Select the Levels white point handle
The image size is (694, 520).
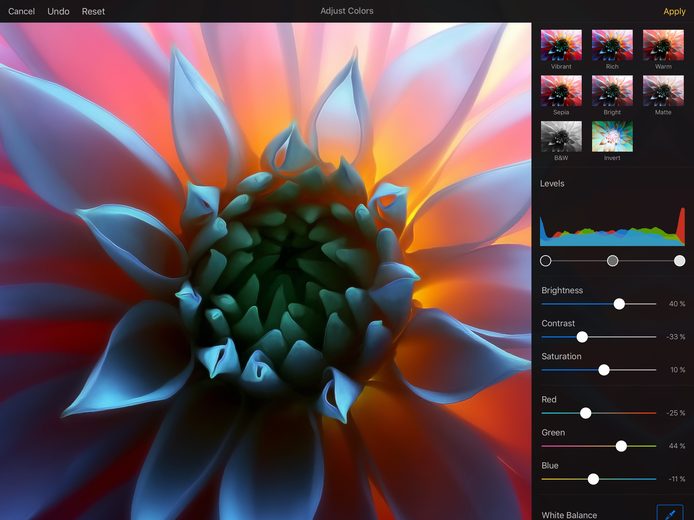coord(679,261)
